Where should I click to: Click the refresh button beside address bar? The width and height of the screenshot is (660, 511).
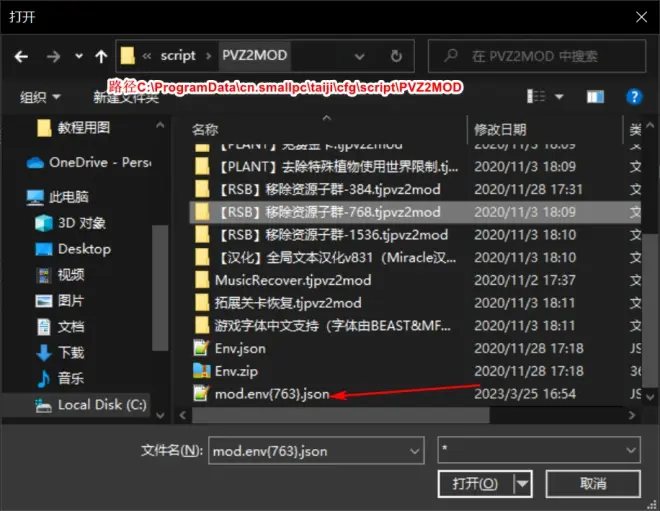397,56
